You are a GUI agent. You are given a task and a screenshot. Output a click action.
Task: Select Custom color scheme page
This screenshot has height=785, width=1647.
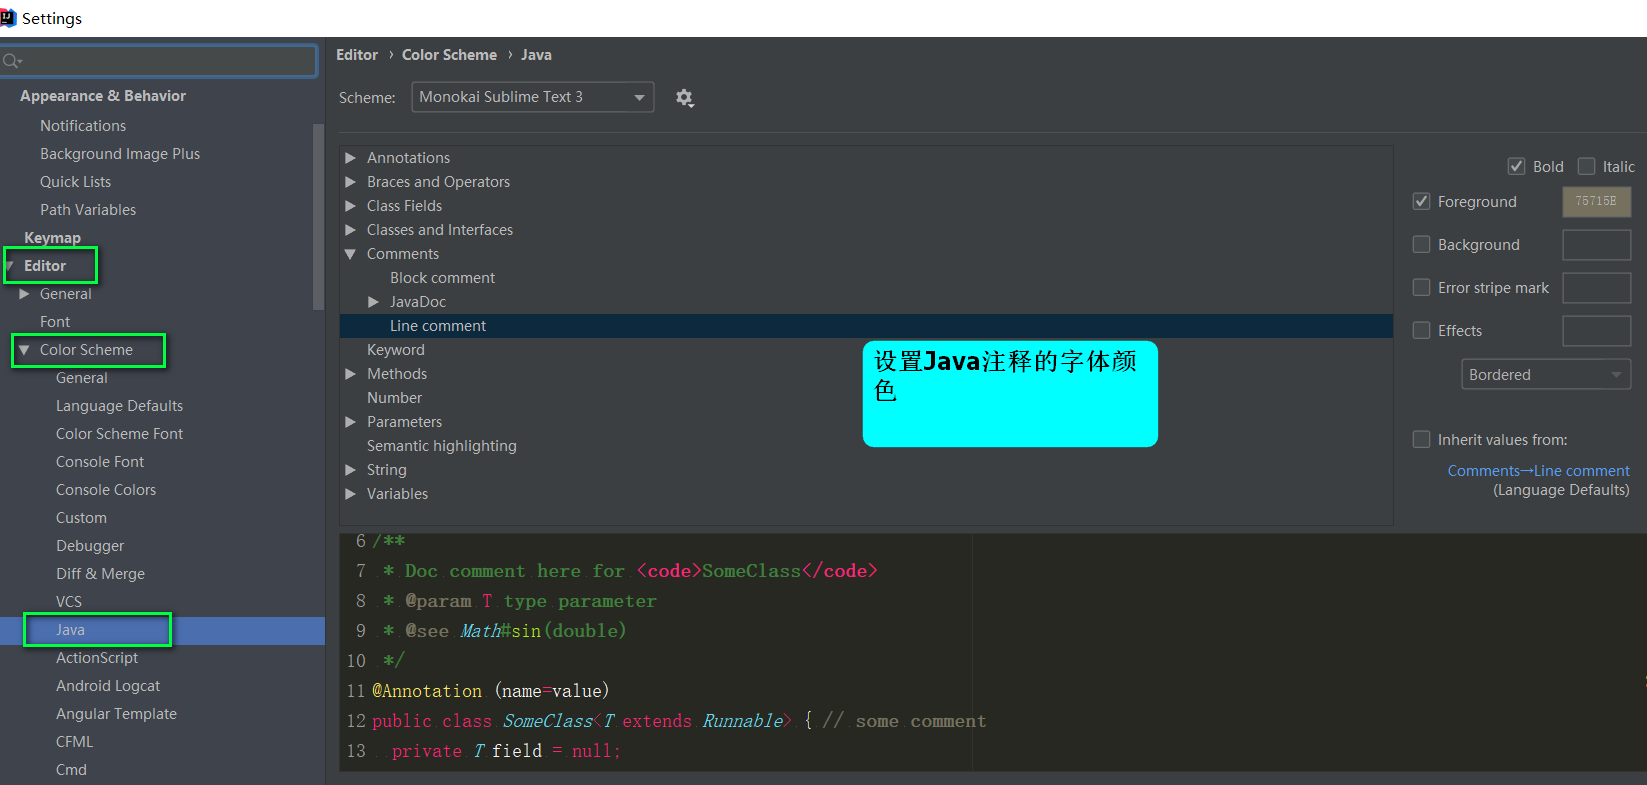[81, 518]
